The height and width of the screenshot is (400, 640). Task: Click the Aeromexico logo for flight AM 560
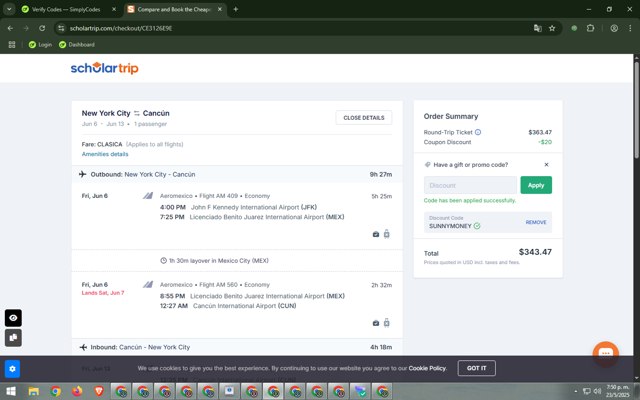[148, 284]
